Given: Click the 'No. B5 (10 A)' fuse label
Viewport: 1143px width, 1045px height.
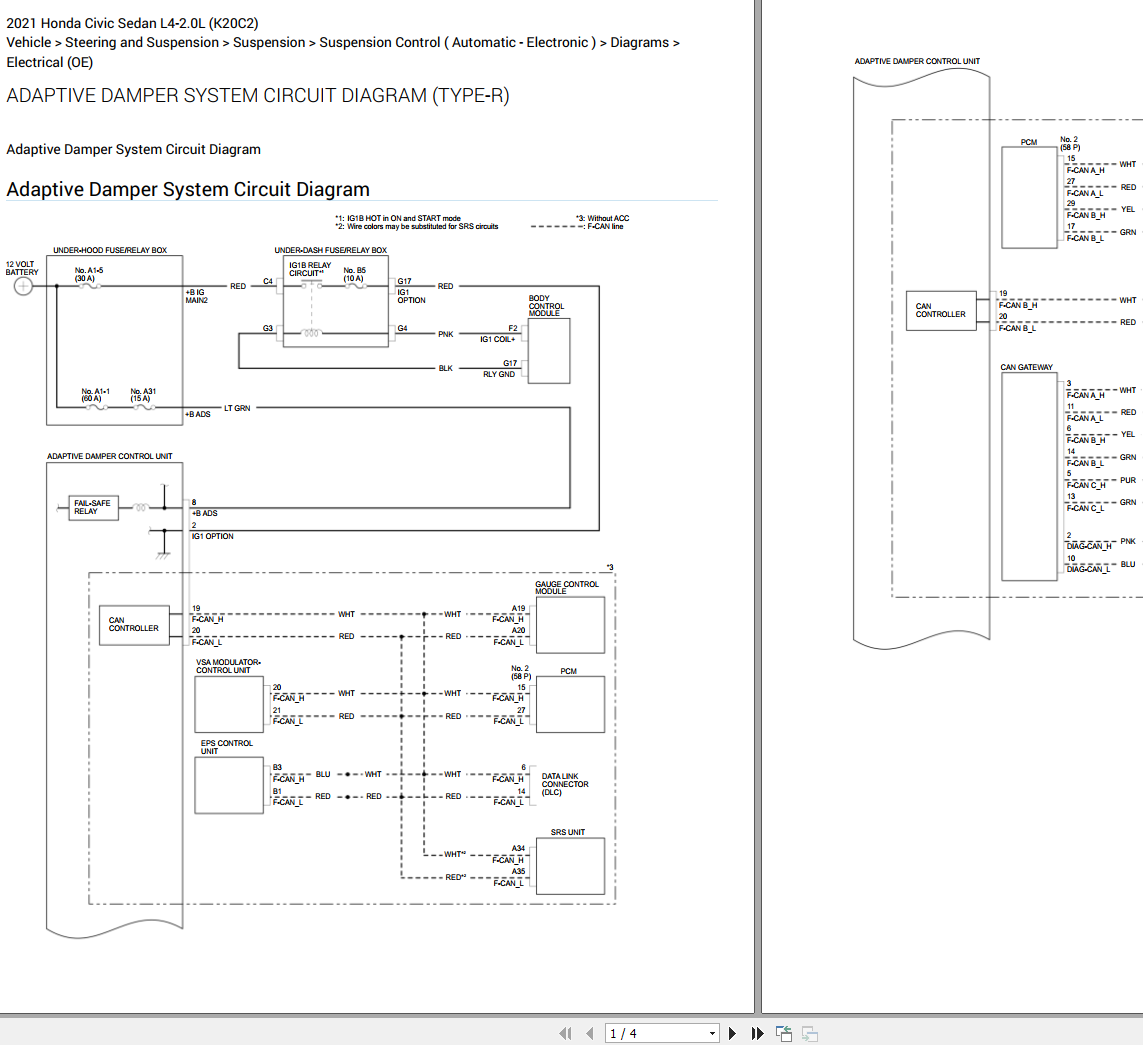Looking at the screenshot, I should pyautogui.click(x=355, y=274).
